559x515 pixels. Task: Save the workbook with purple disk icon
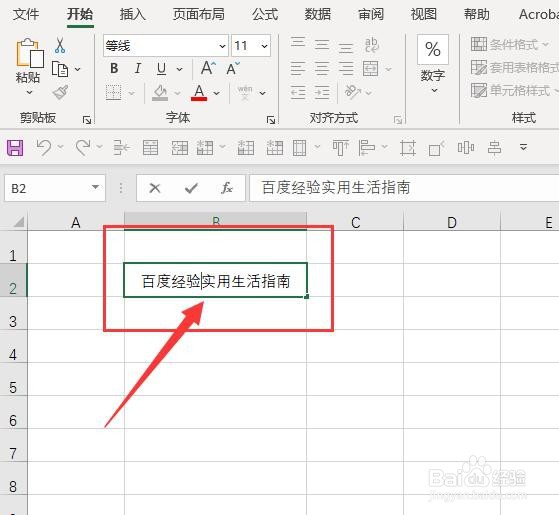(15, 148)
